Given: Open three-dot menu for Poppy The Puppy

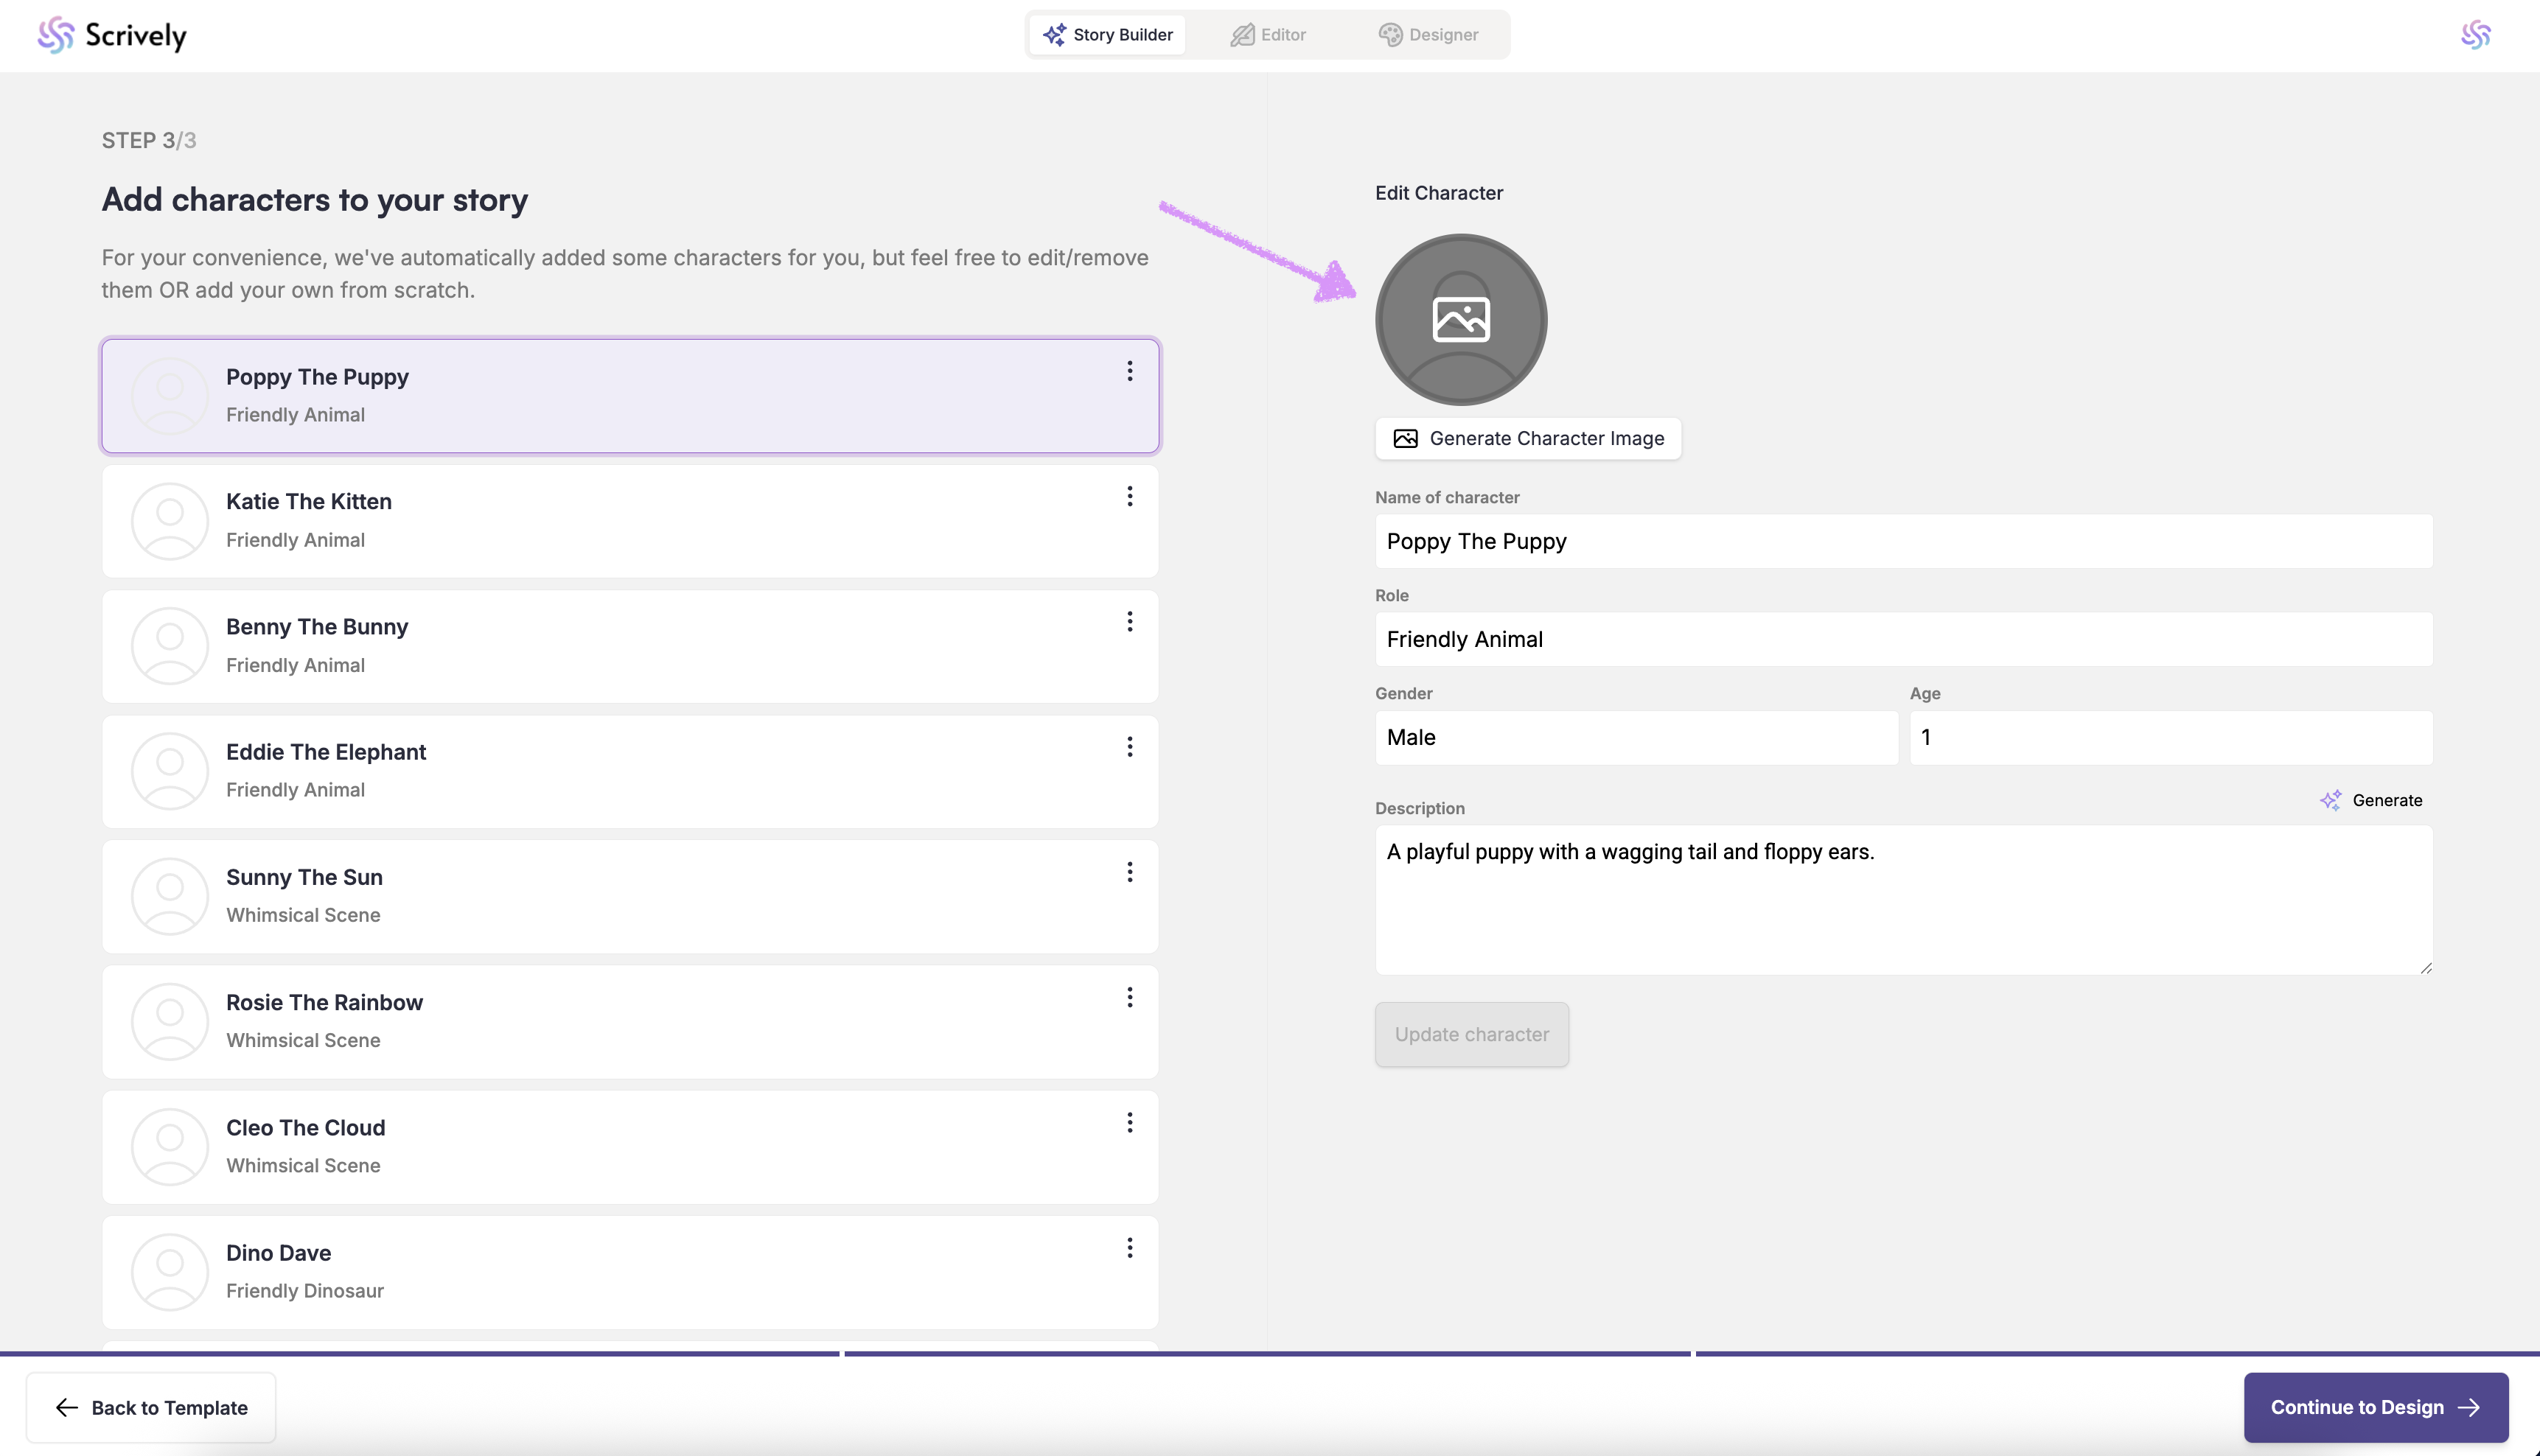Looking at the screenshot, I should click(x=1129, y=371).
